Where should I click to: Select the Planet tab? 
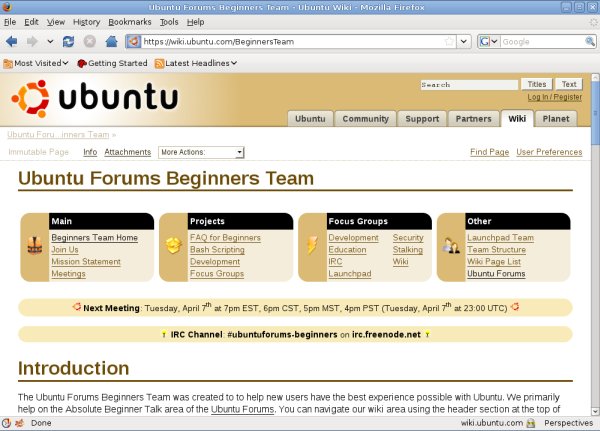tap(554, 118)
